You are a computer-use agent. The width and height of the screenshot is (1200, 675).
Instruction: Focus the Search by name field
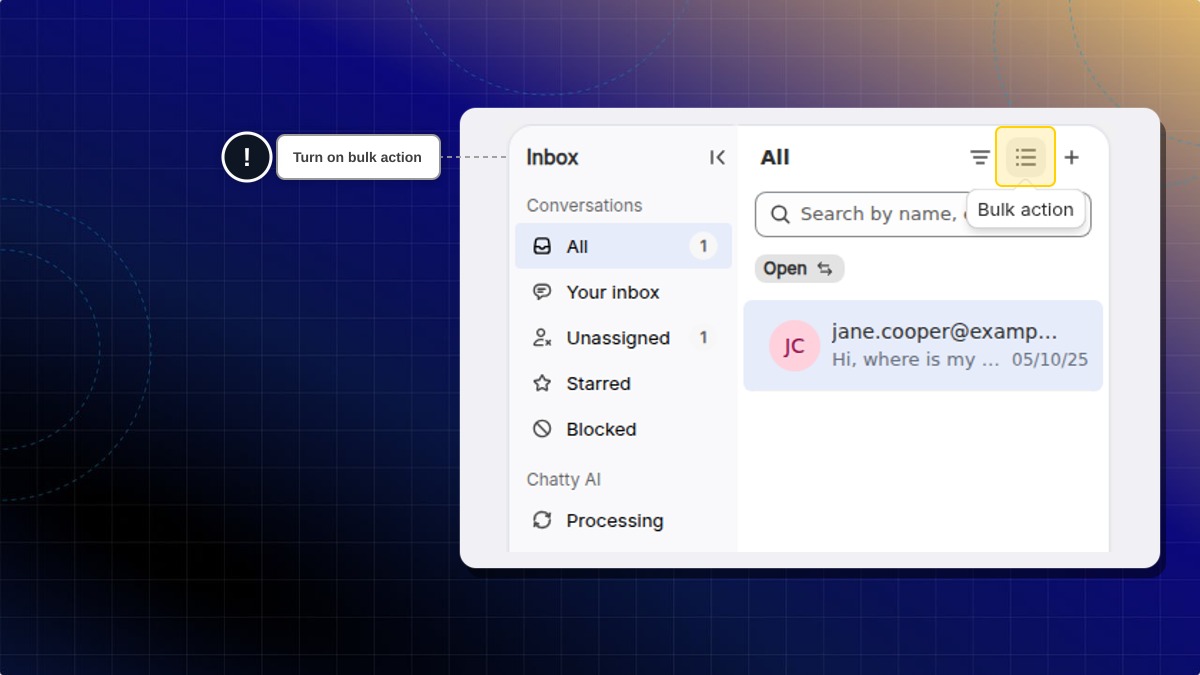click(x=922, y=214)
